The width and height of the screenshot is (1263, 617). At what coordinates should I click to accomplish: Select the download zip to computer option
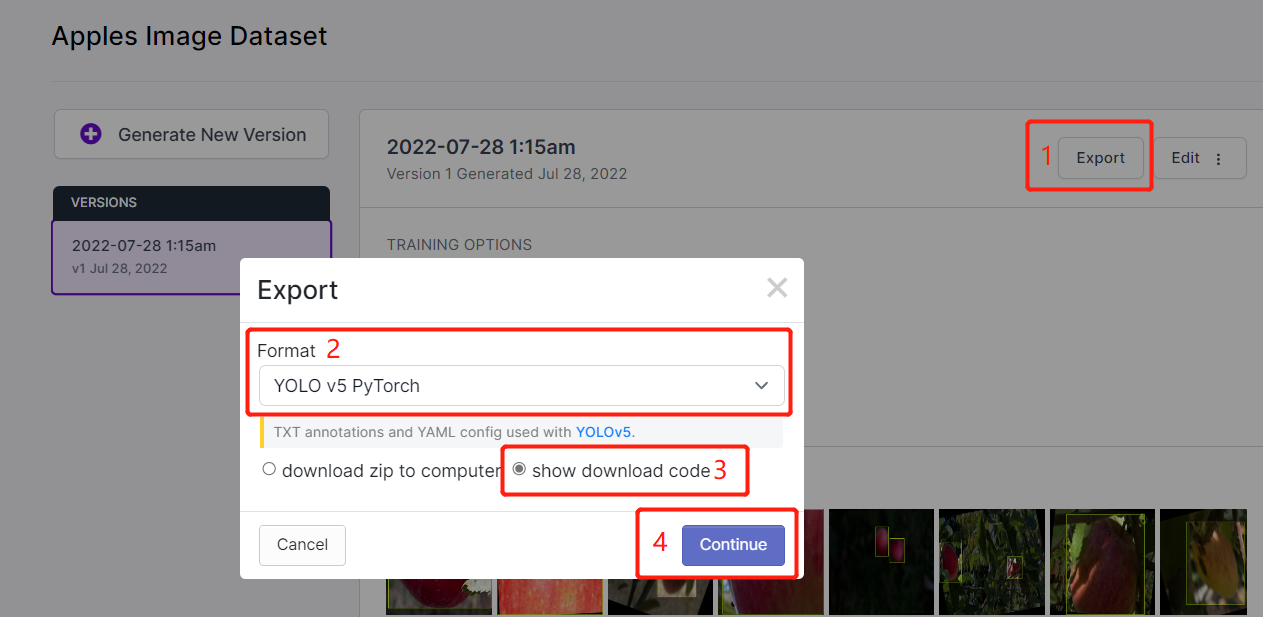[x=269, y=470]
